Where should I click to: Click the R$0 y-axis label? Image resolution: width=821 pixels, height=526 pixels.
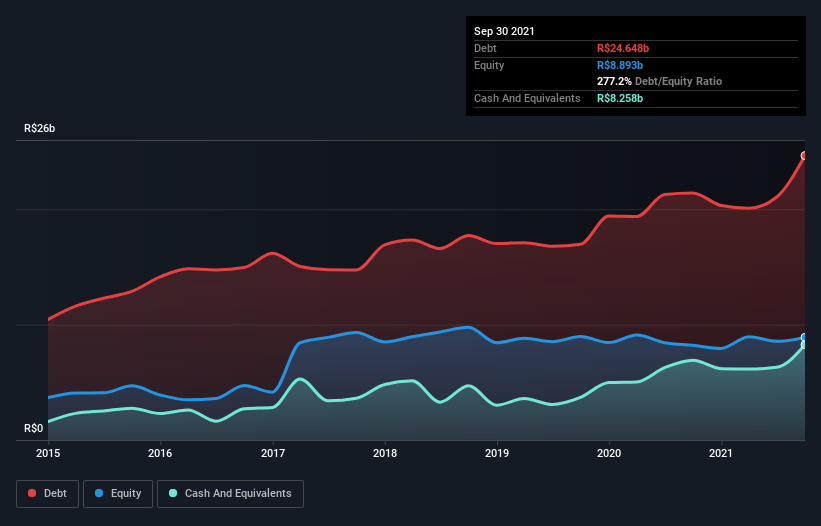[x=34, y=428]
